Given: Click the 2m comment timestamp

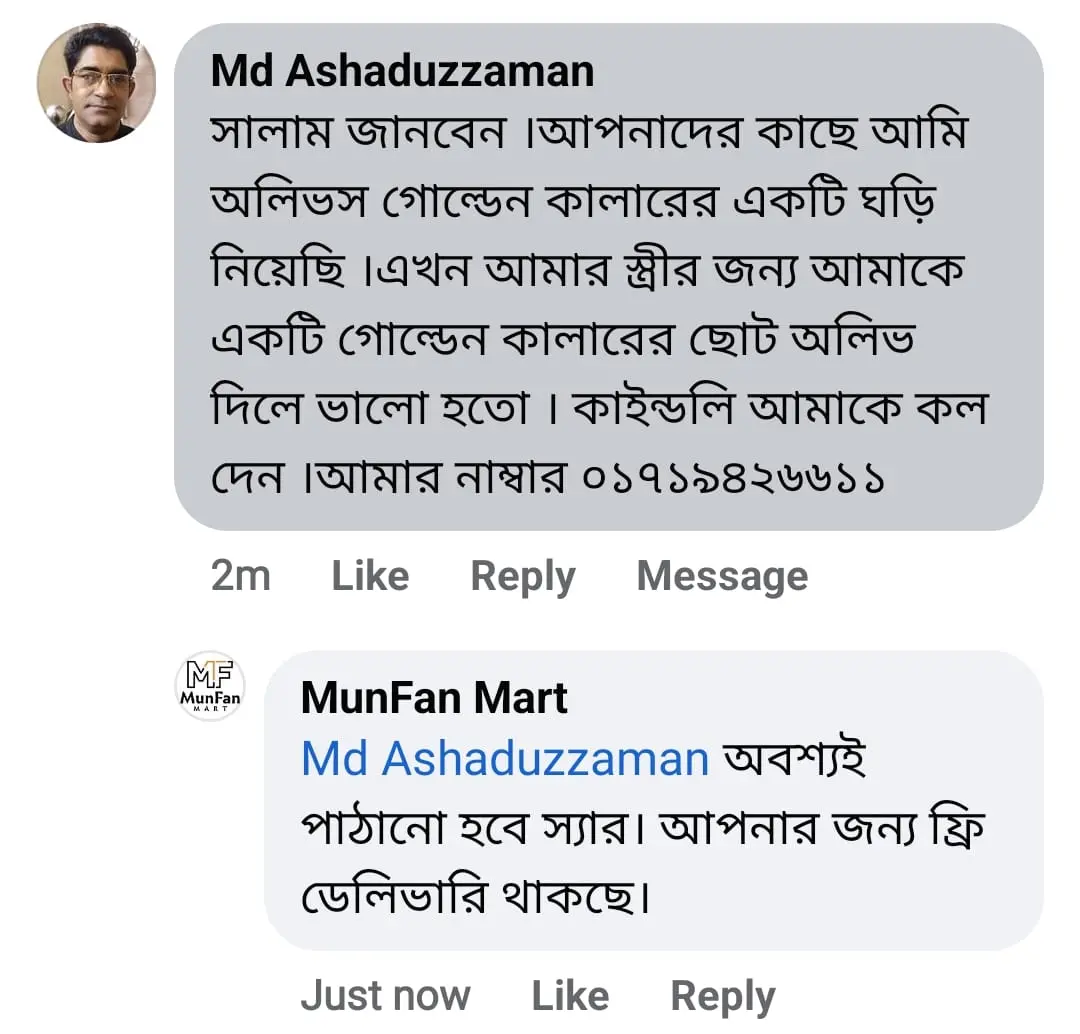Looking at the screenshot, I should point(240,576).
